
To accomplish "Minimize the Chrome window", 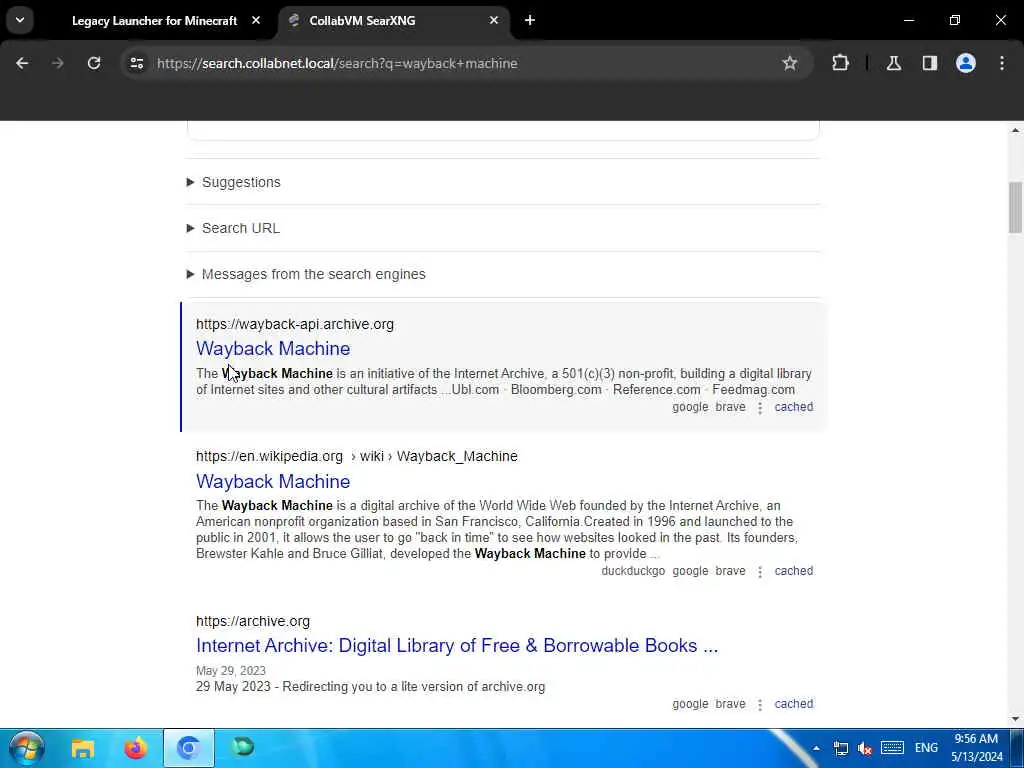I will coord(908,20).
